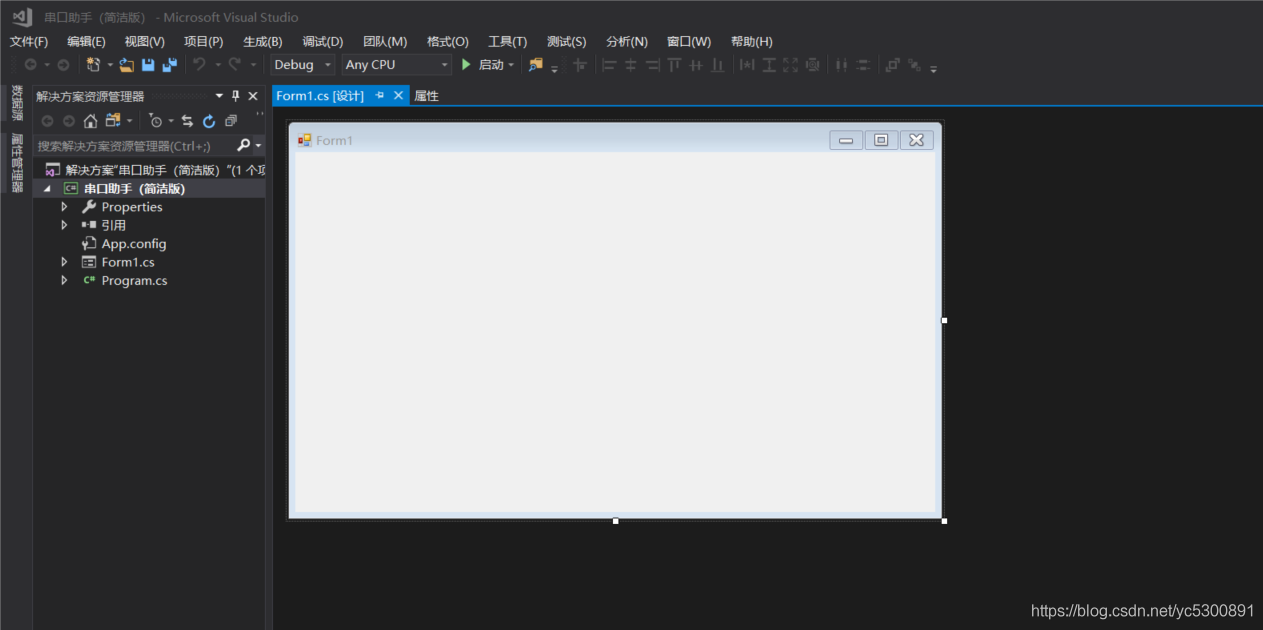Image resolution: width=1263 pixels, height=630 pixels.
Task: Open the 属性管理器 side tab
Action: pos(16,163)
